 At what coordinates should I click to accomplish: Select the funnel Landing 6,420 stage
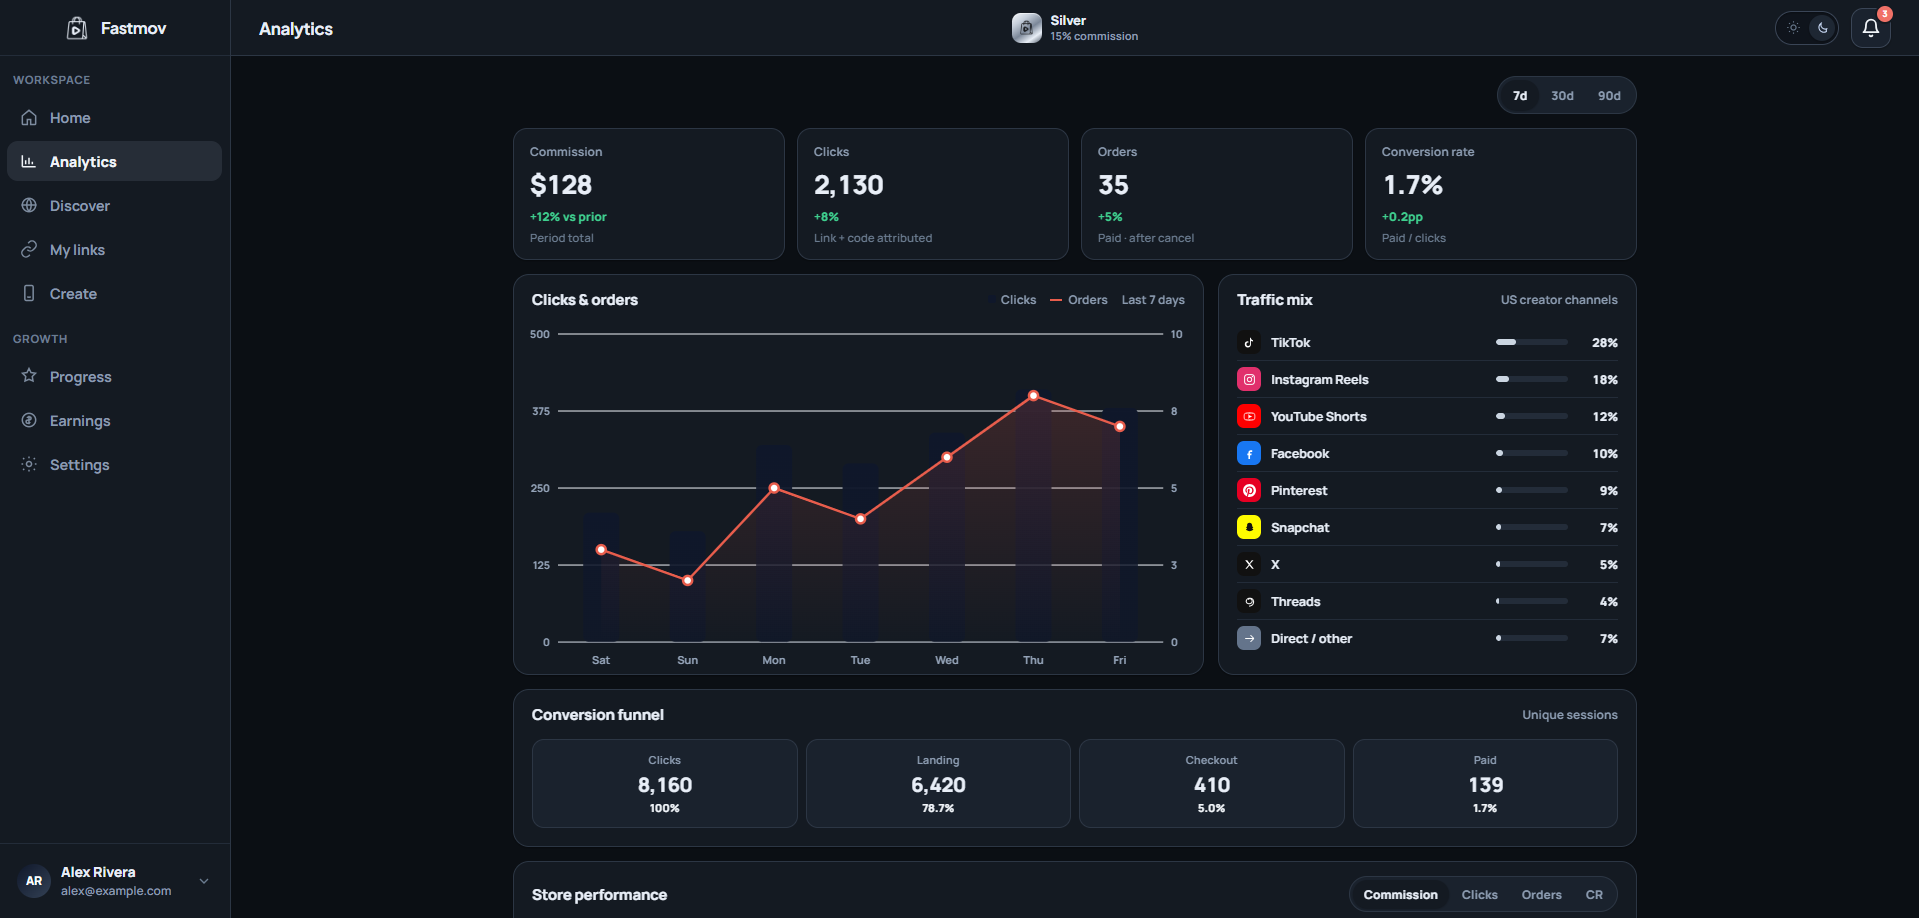tap(938, 783)
